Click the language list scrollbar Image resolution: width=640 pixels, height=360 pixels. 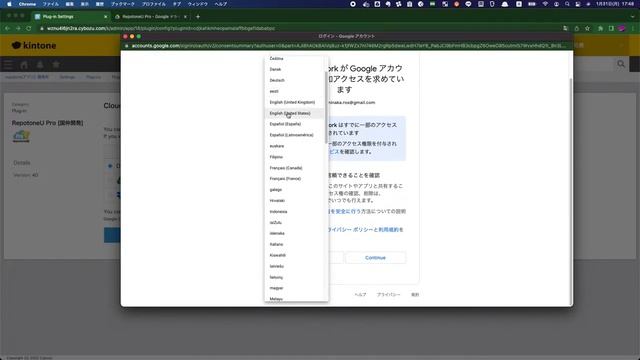pyautogui.click(x=326, y=107)
